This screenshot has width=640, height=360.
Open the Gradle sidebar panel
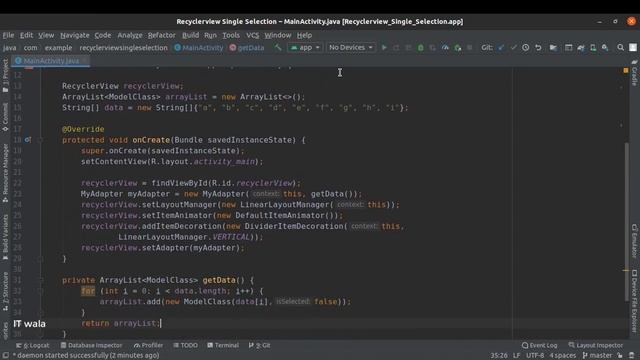634,73
